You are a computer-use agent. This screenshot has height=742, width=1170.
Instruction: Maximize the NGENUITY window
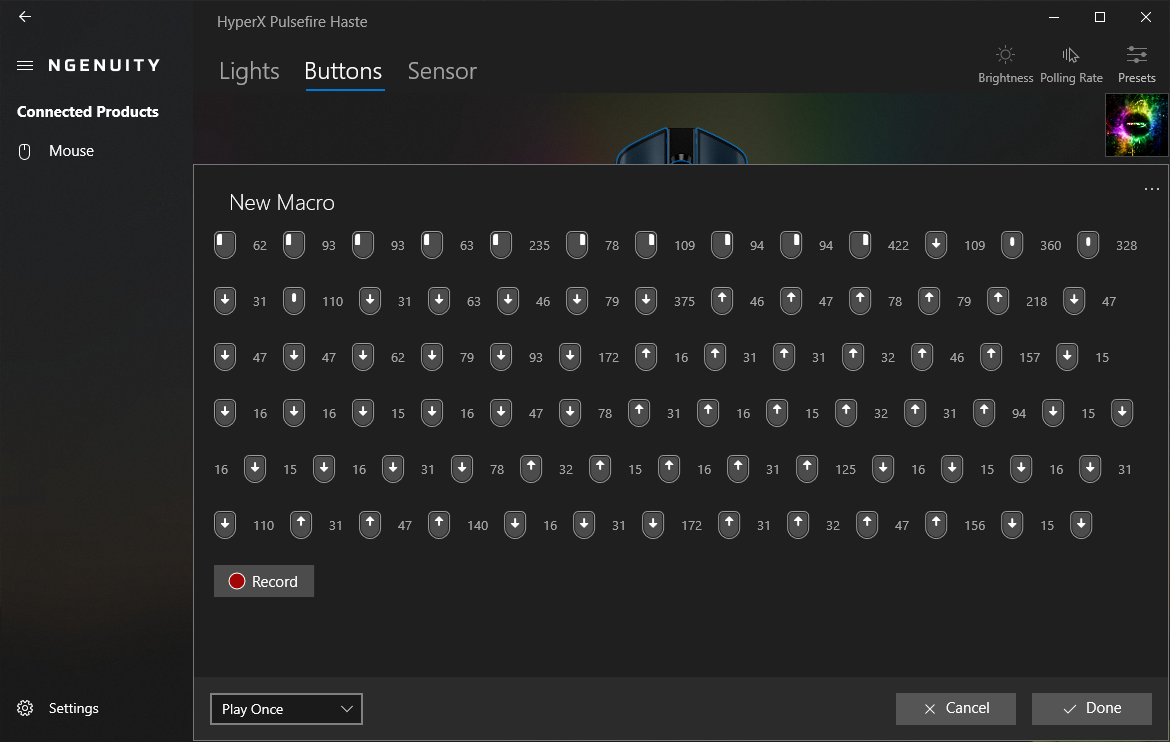click(x=1100, y=17)
